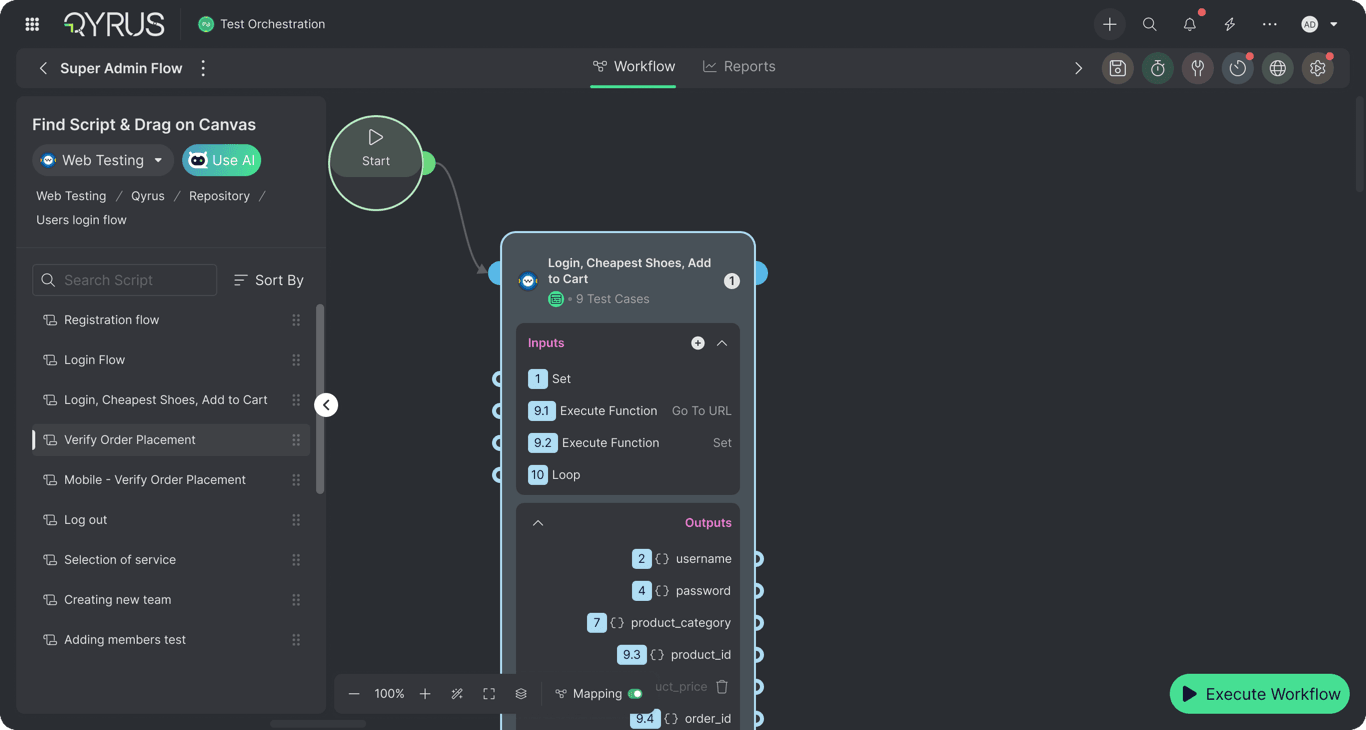Click the run history clock icon

[1238, 68]
